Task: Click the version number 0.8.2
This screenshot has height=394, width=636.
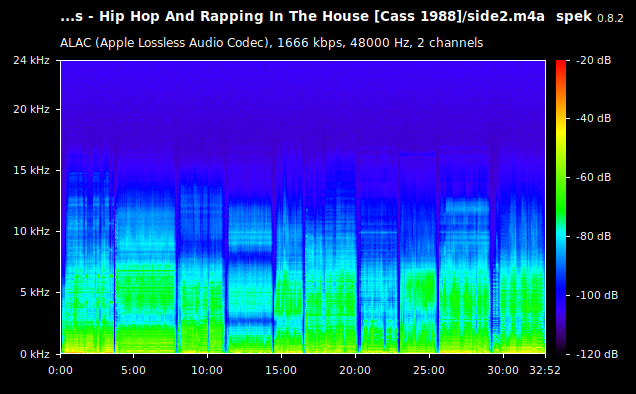Action: pos(610,18)
